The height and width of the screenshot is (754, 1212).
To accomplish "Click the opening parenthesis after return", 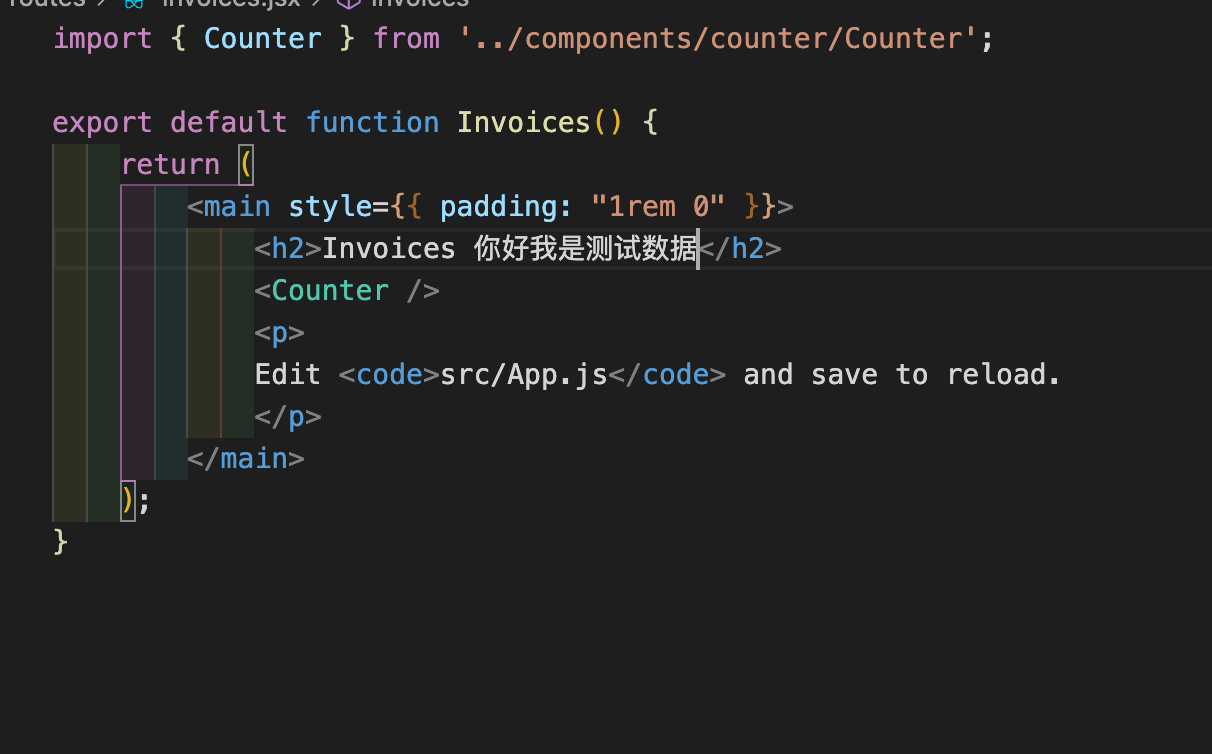I will (x=246, y=165).
